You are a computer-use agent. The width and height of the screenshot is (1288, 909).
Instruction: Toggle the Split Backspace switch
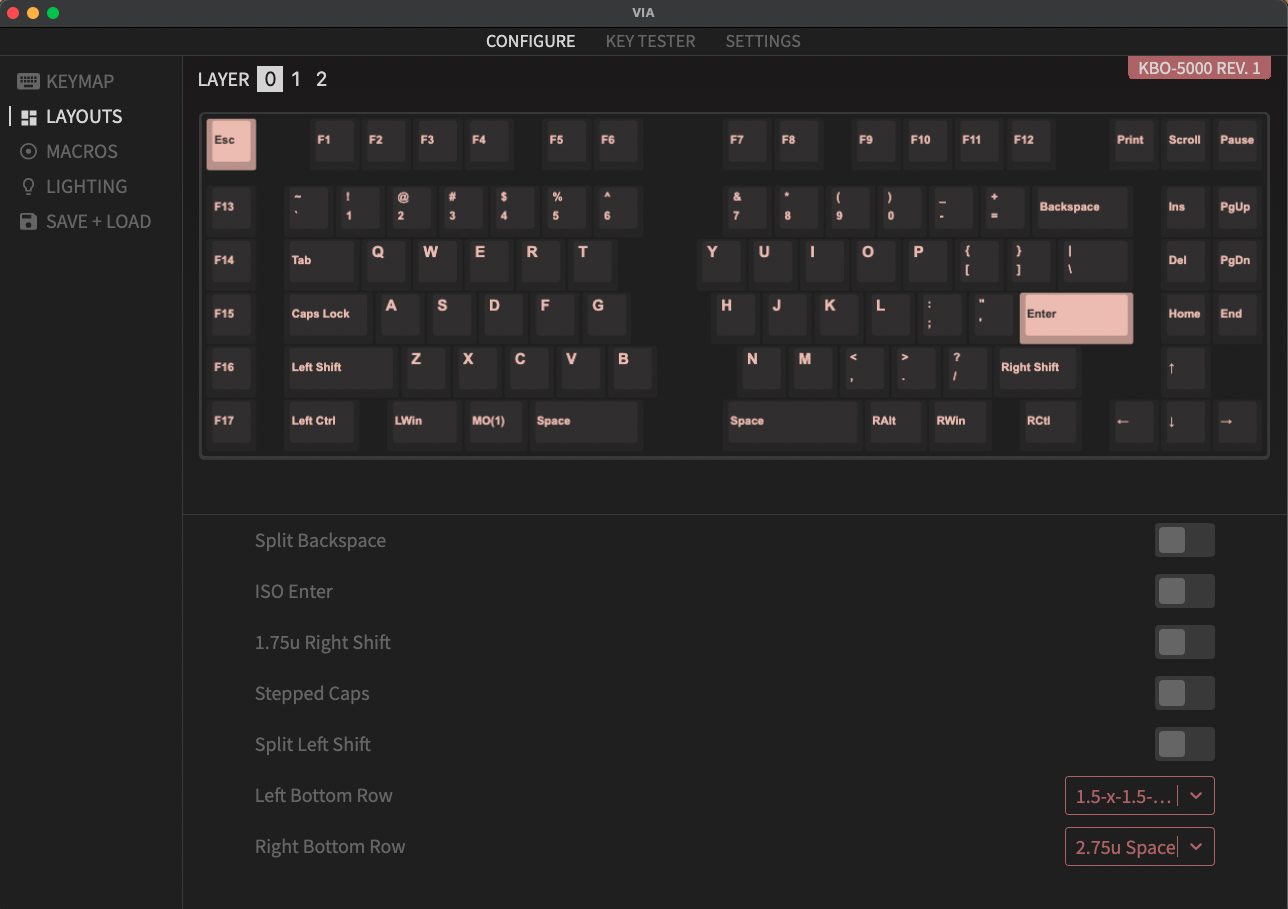click(1185, 540)
